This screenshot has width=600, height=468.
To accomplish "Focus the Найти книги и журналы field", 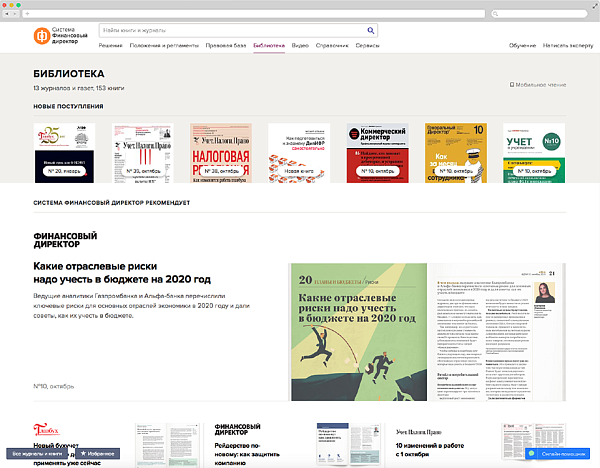I will [238, 30].
